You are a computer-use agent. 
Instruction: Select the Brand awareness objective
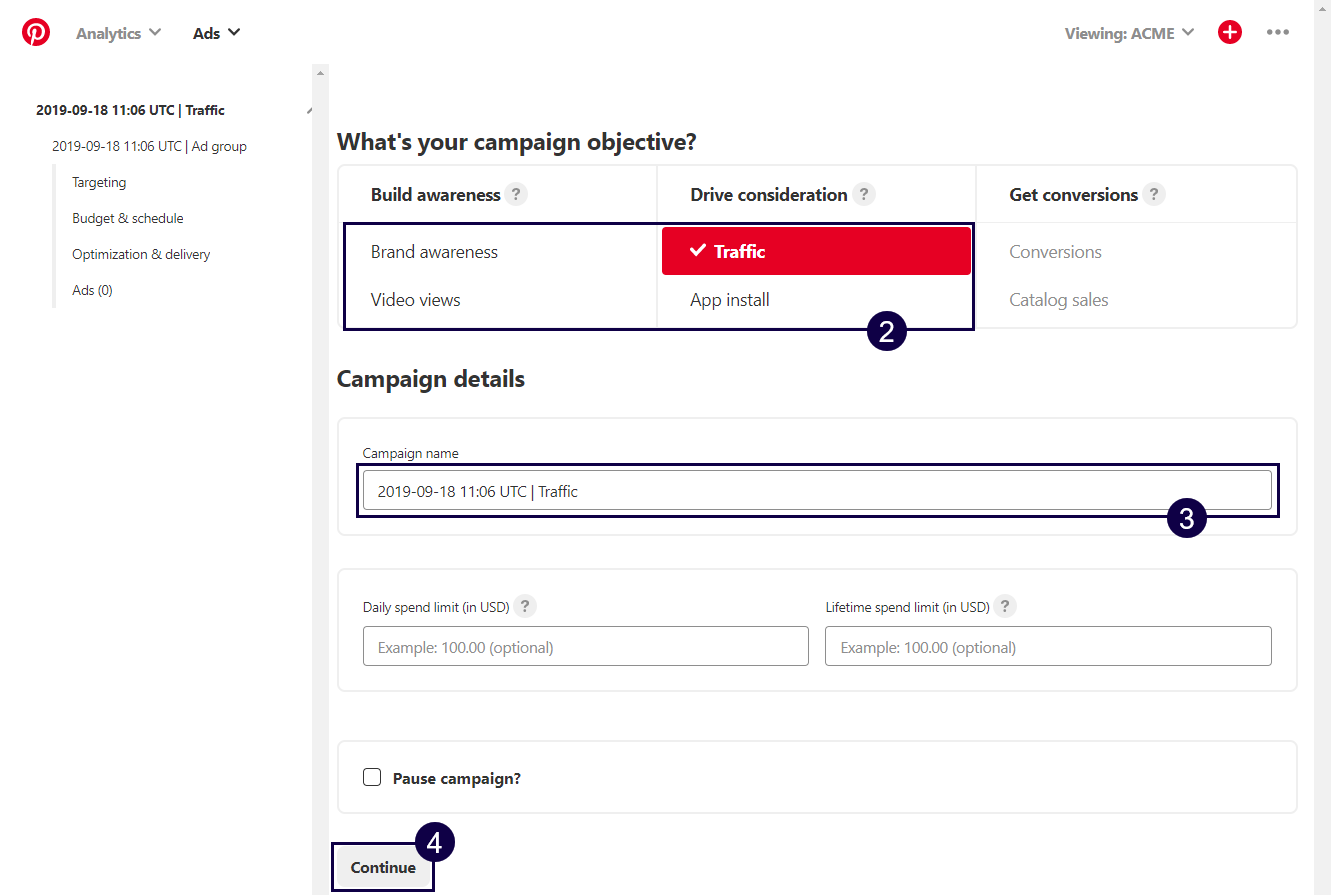(x=434, y=252)
